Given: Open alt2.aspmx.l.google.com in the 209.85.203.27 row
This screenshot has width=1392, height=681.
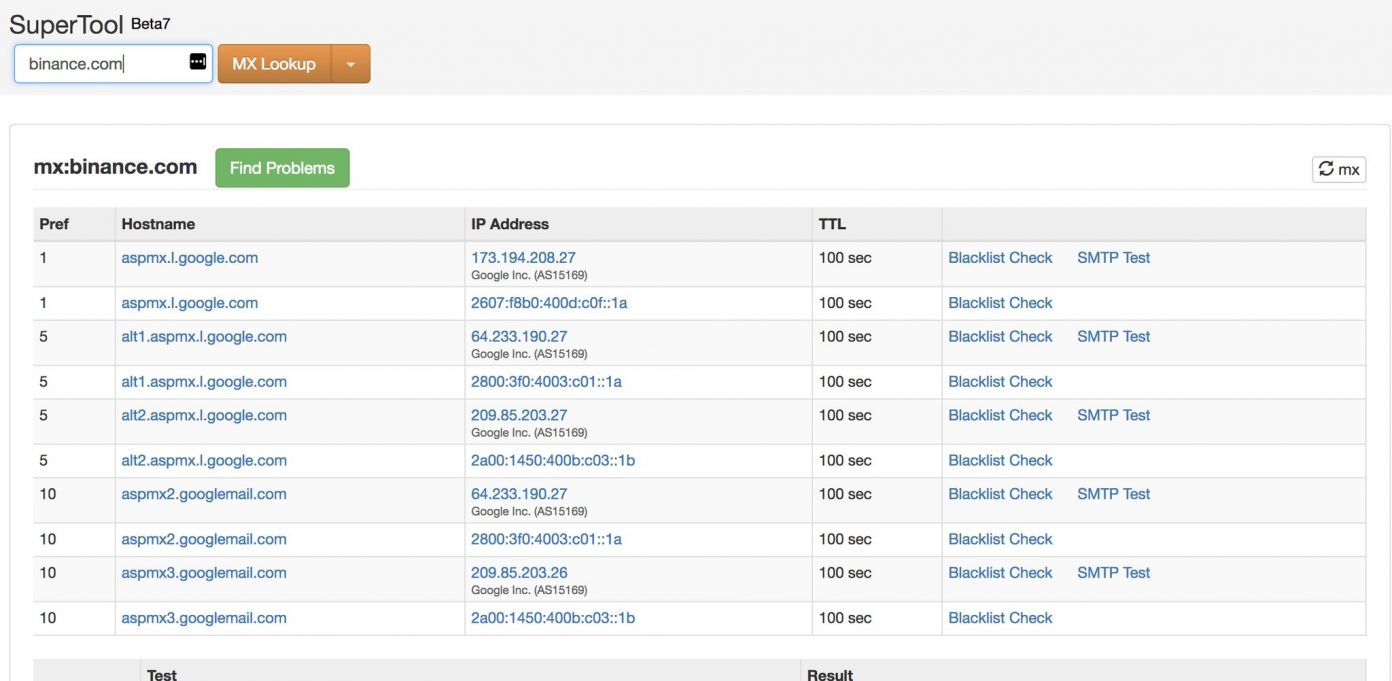Looking at the screenshot, I should (204, 415).
